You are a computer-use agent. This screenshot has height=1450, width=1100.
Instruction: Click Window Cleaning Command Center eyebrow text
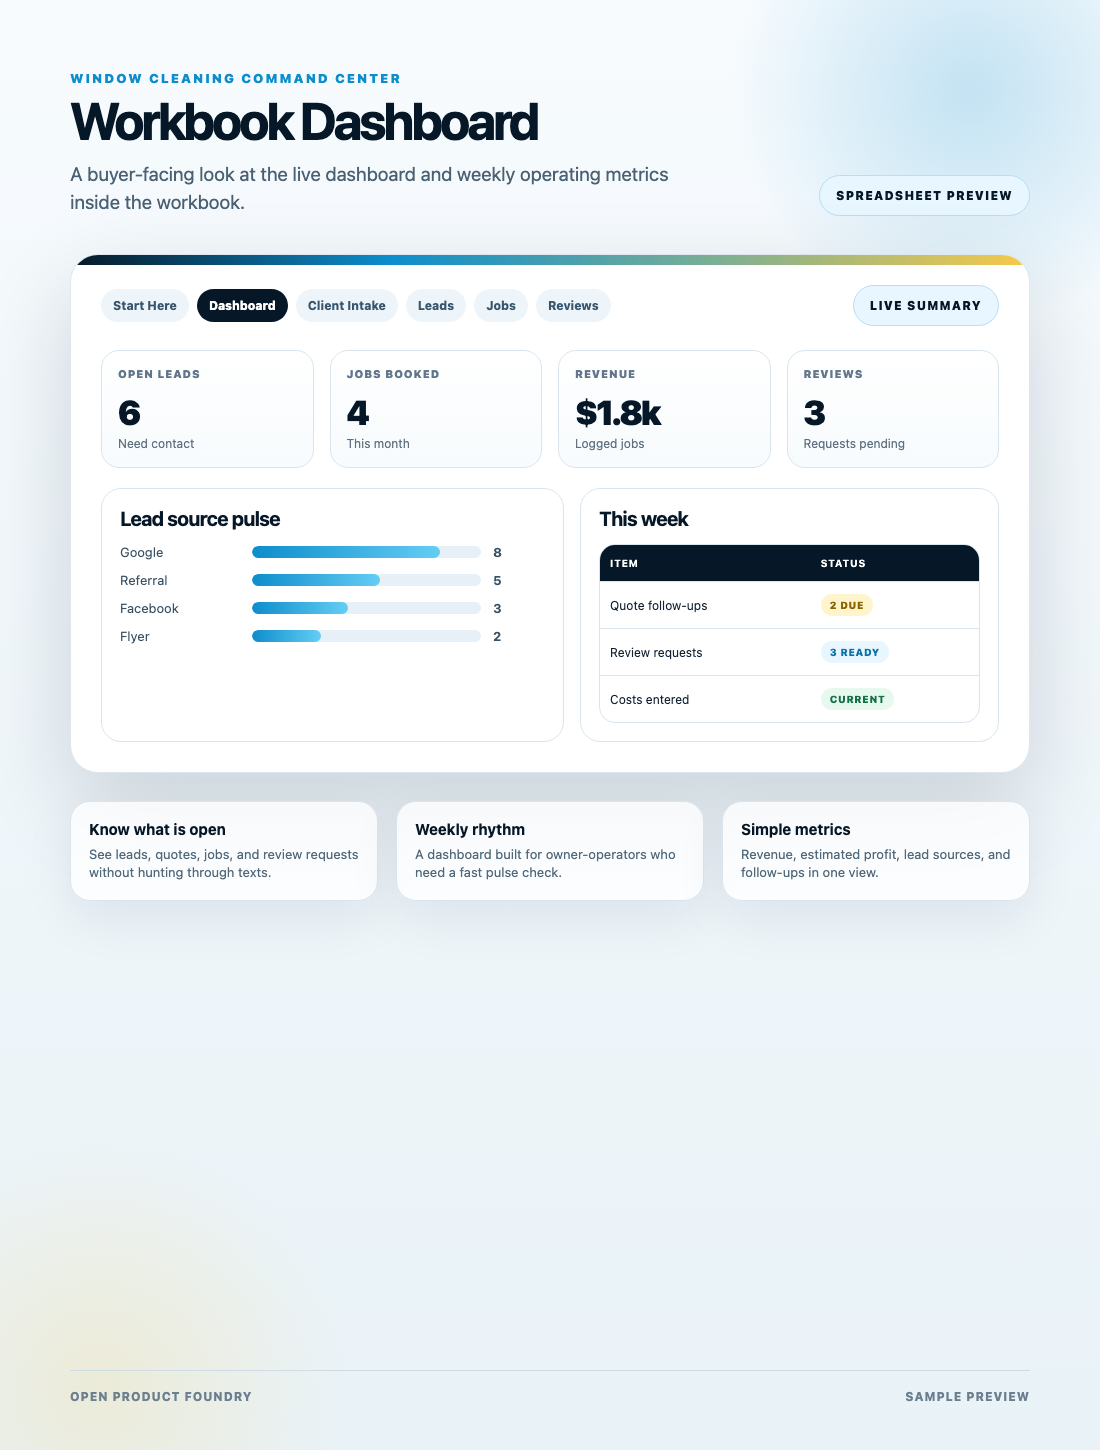(235, 78)
